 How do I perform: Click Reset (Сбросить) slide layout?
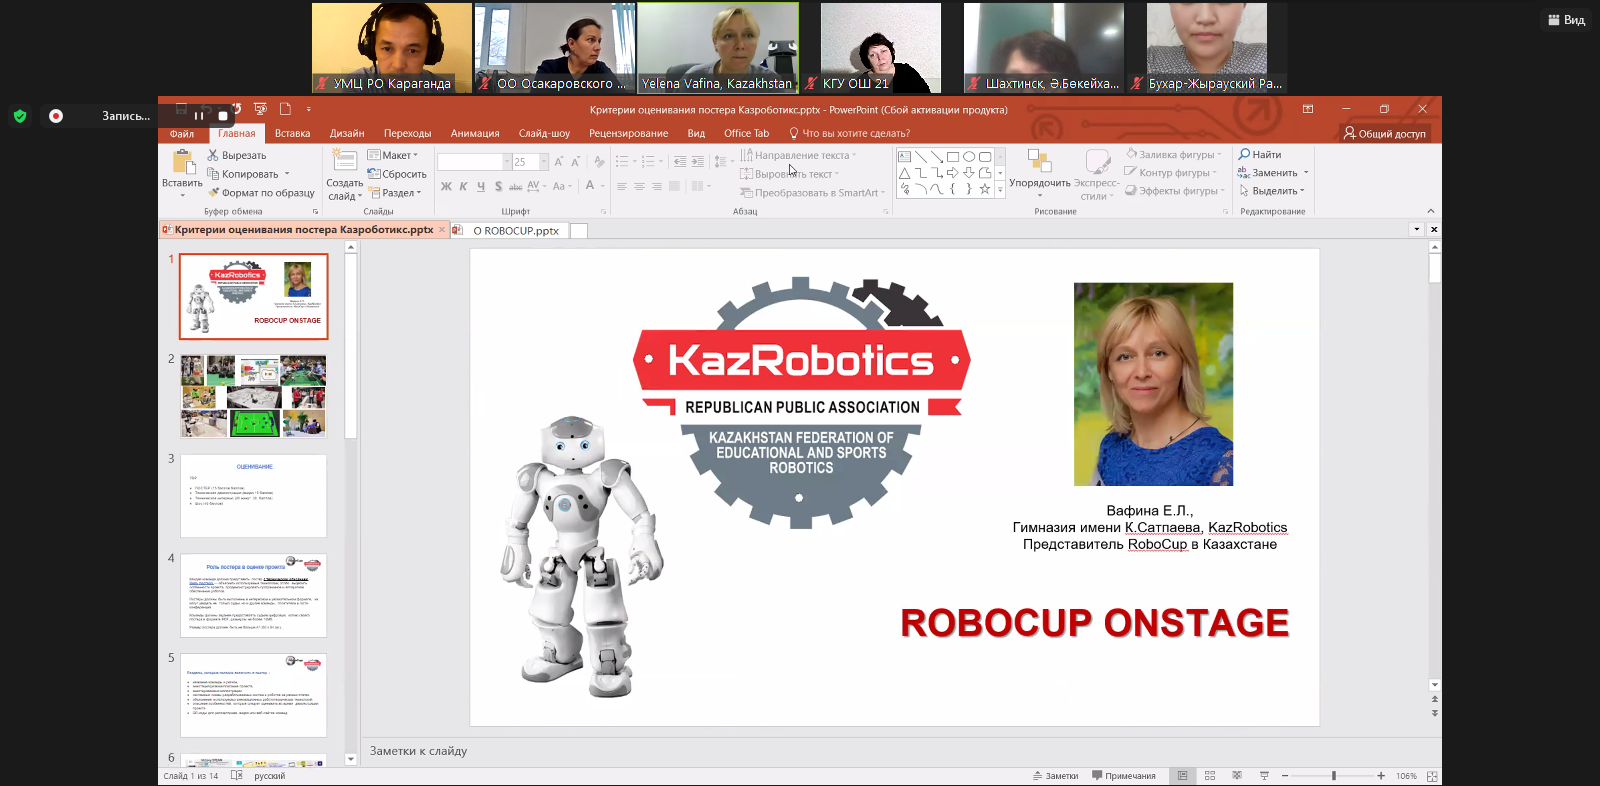click(x=397, y=174)
